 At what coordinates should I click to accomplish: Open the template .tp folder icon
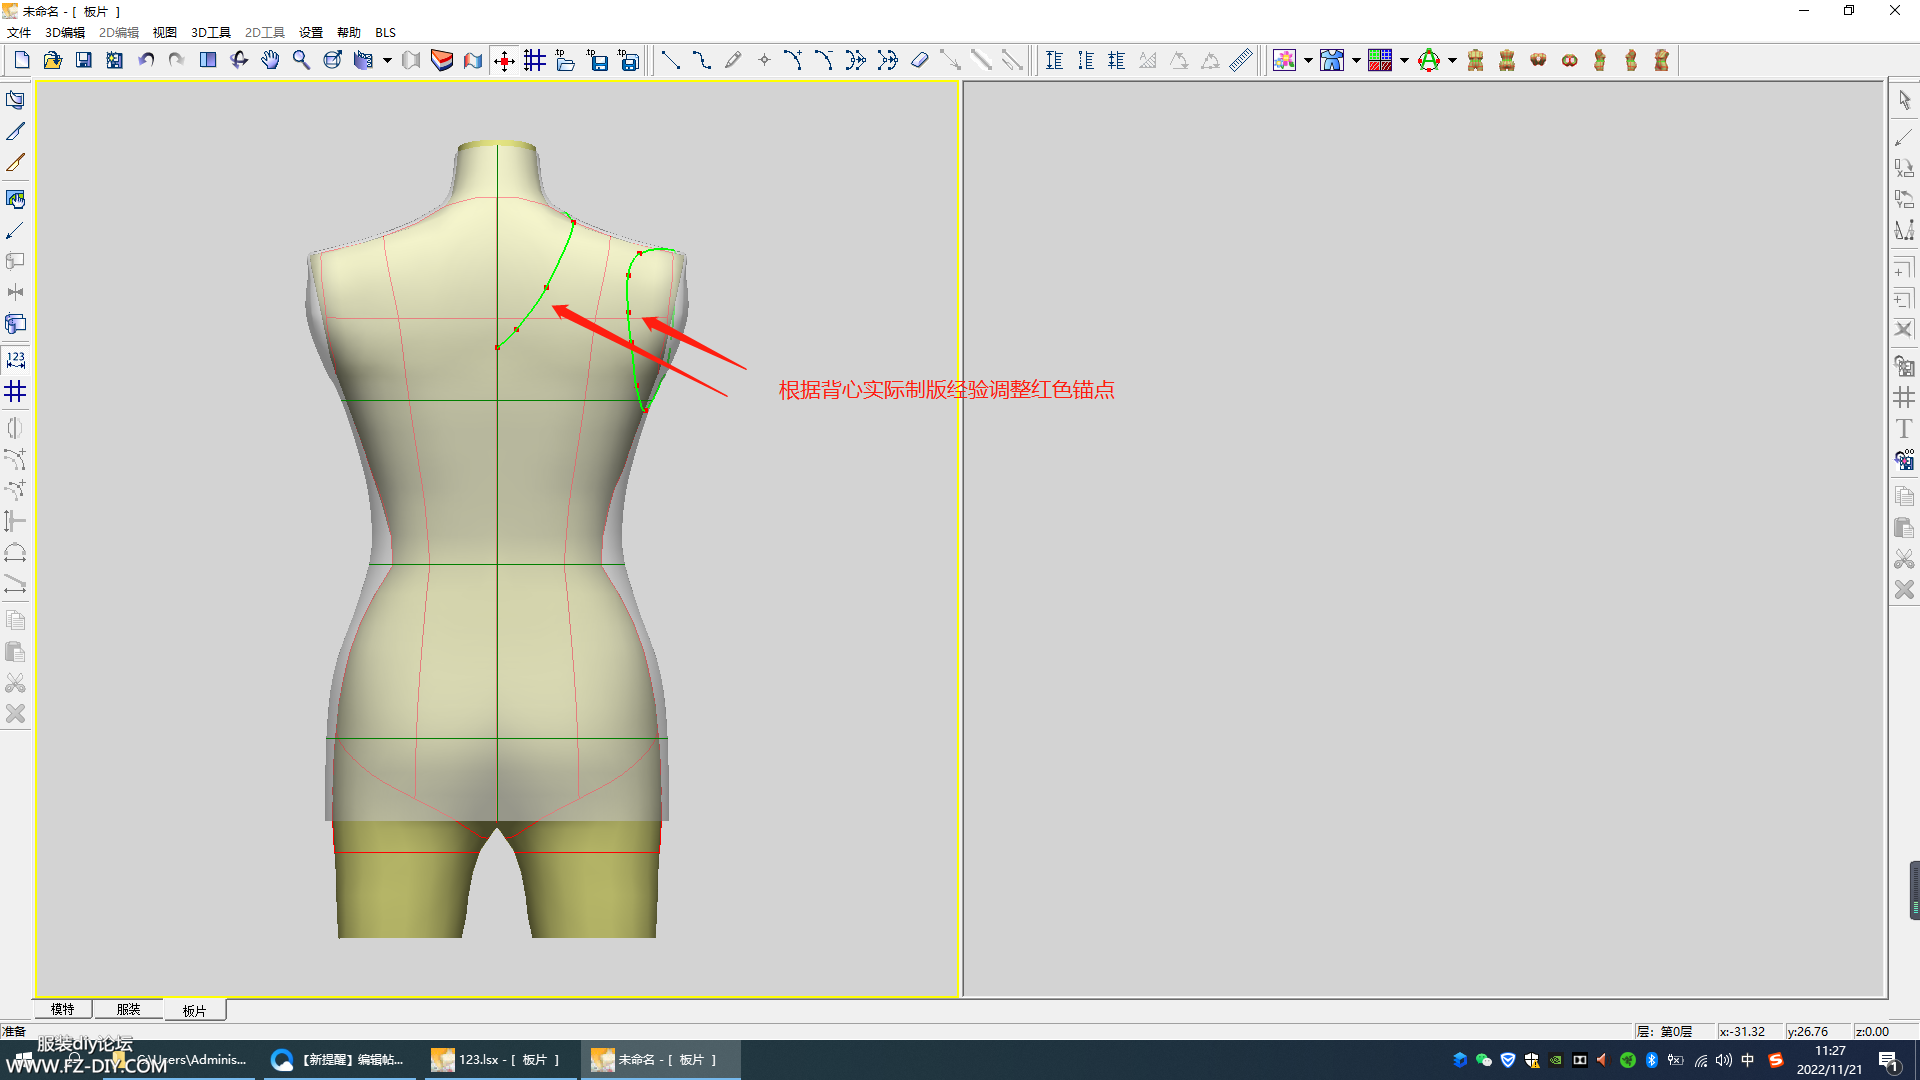pos(566,61)
